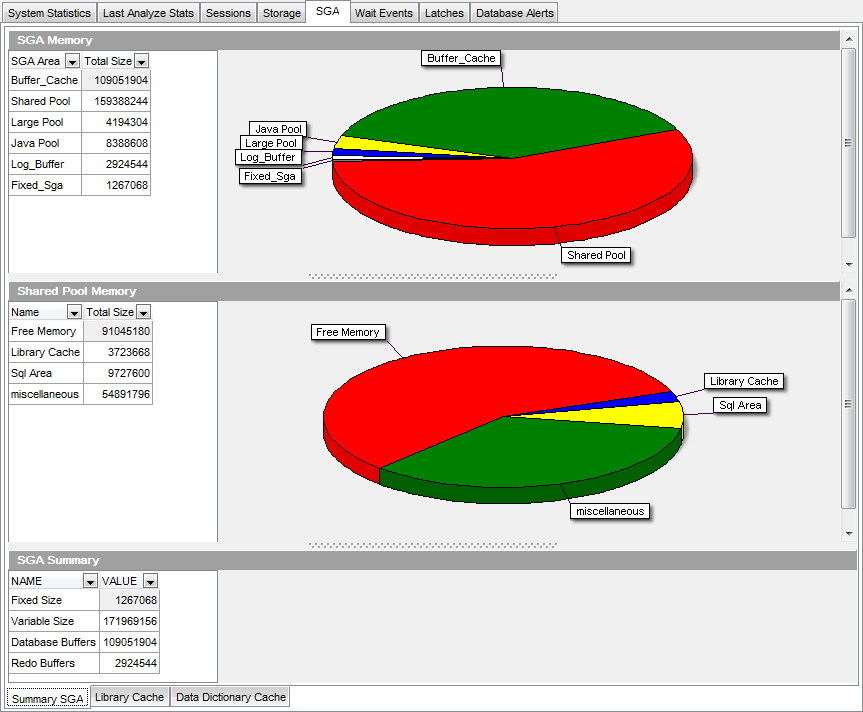This screenshot has width=863, height=712.
Task: Open the SGA Summary VALUE column dropdown
Action: click(x=150, y=581)
